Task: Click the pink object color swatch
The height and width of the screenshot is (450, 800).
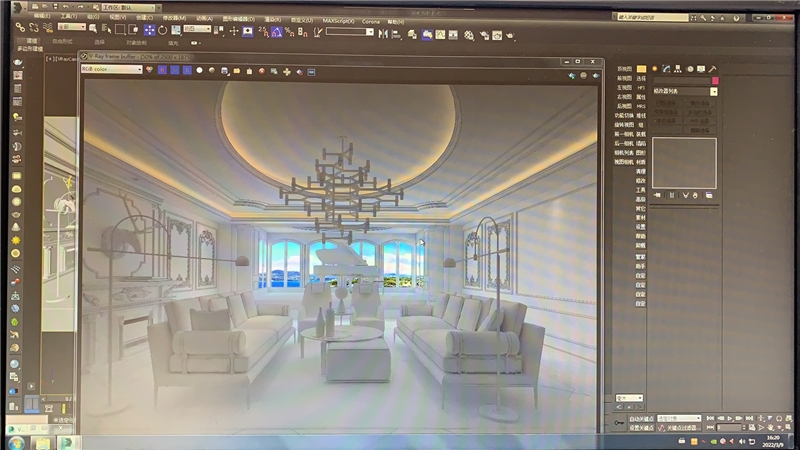Action: (714, 80)
